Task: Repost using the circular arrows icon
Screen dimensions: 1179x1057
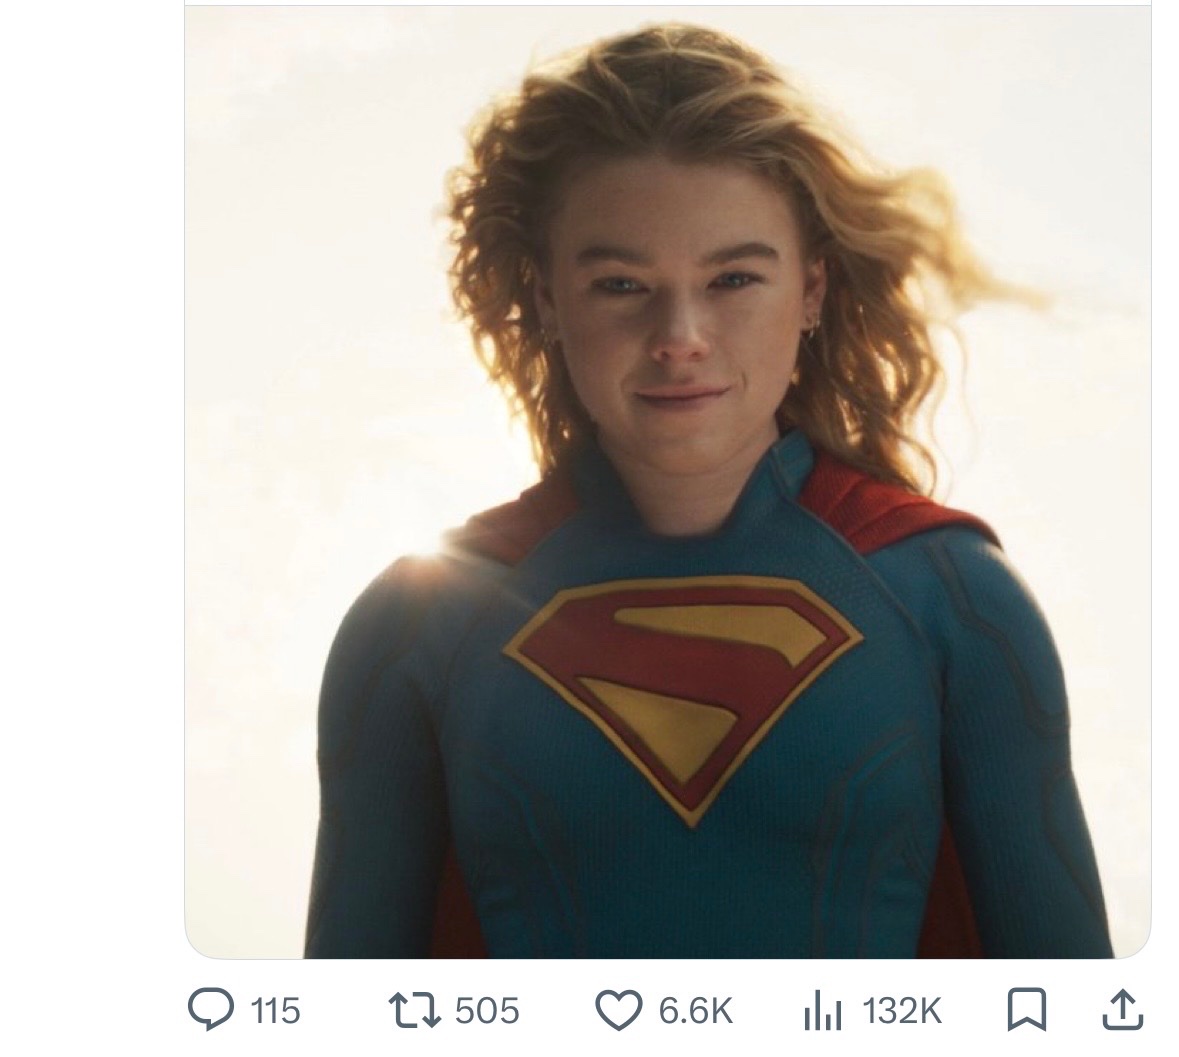Action: 414,1010
